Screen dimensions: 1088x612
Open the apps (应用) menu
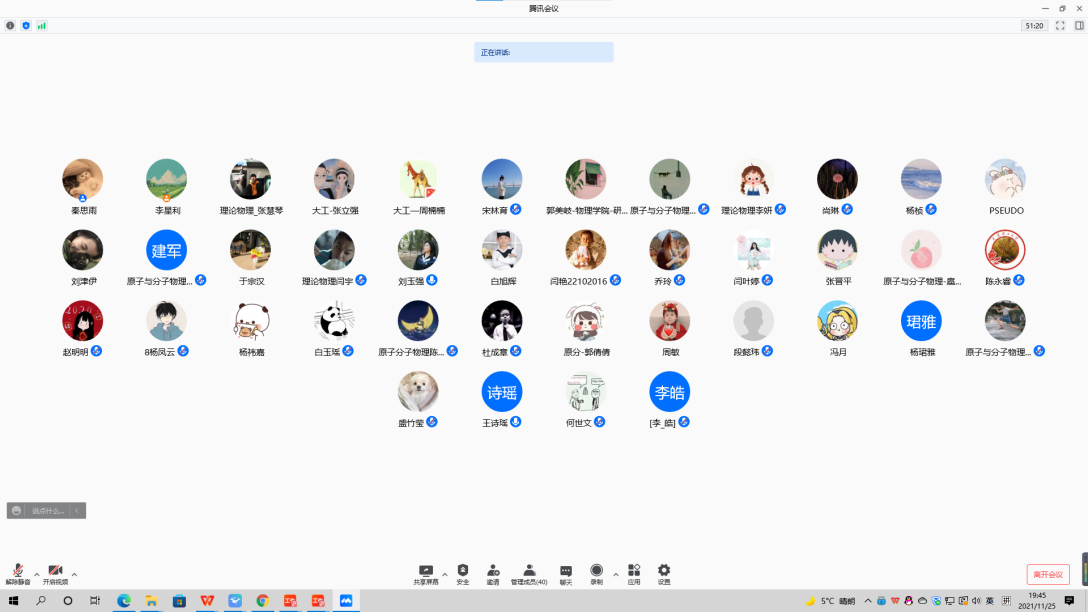coord(634,572)
